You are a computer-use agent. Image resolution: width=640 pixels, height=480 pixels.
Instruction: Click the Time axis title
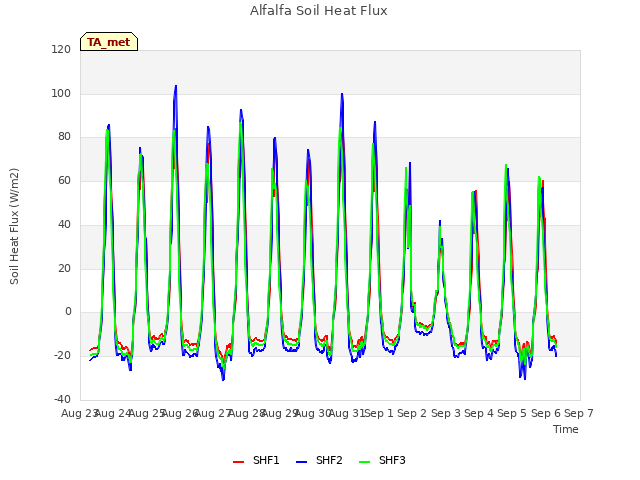click(x=566, y=429)
